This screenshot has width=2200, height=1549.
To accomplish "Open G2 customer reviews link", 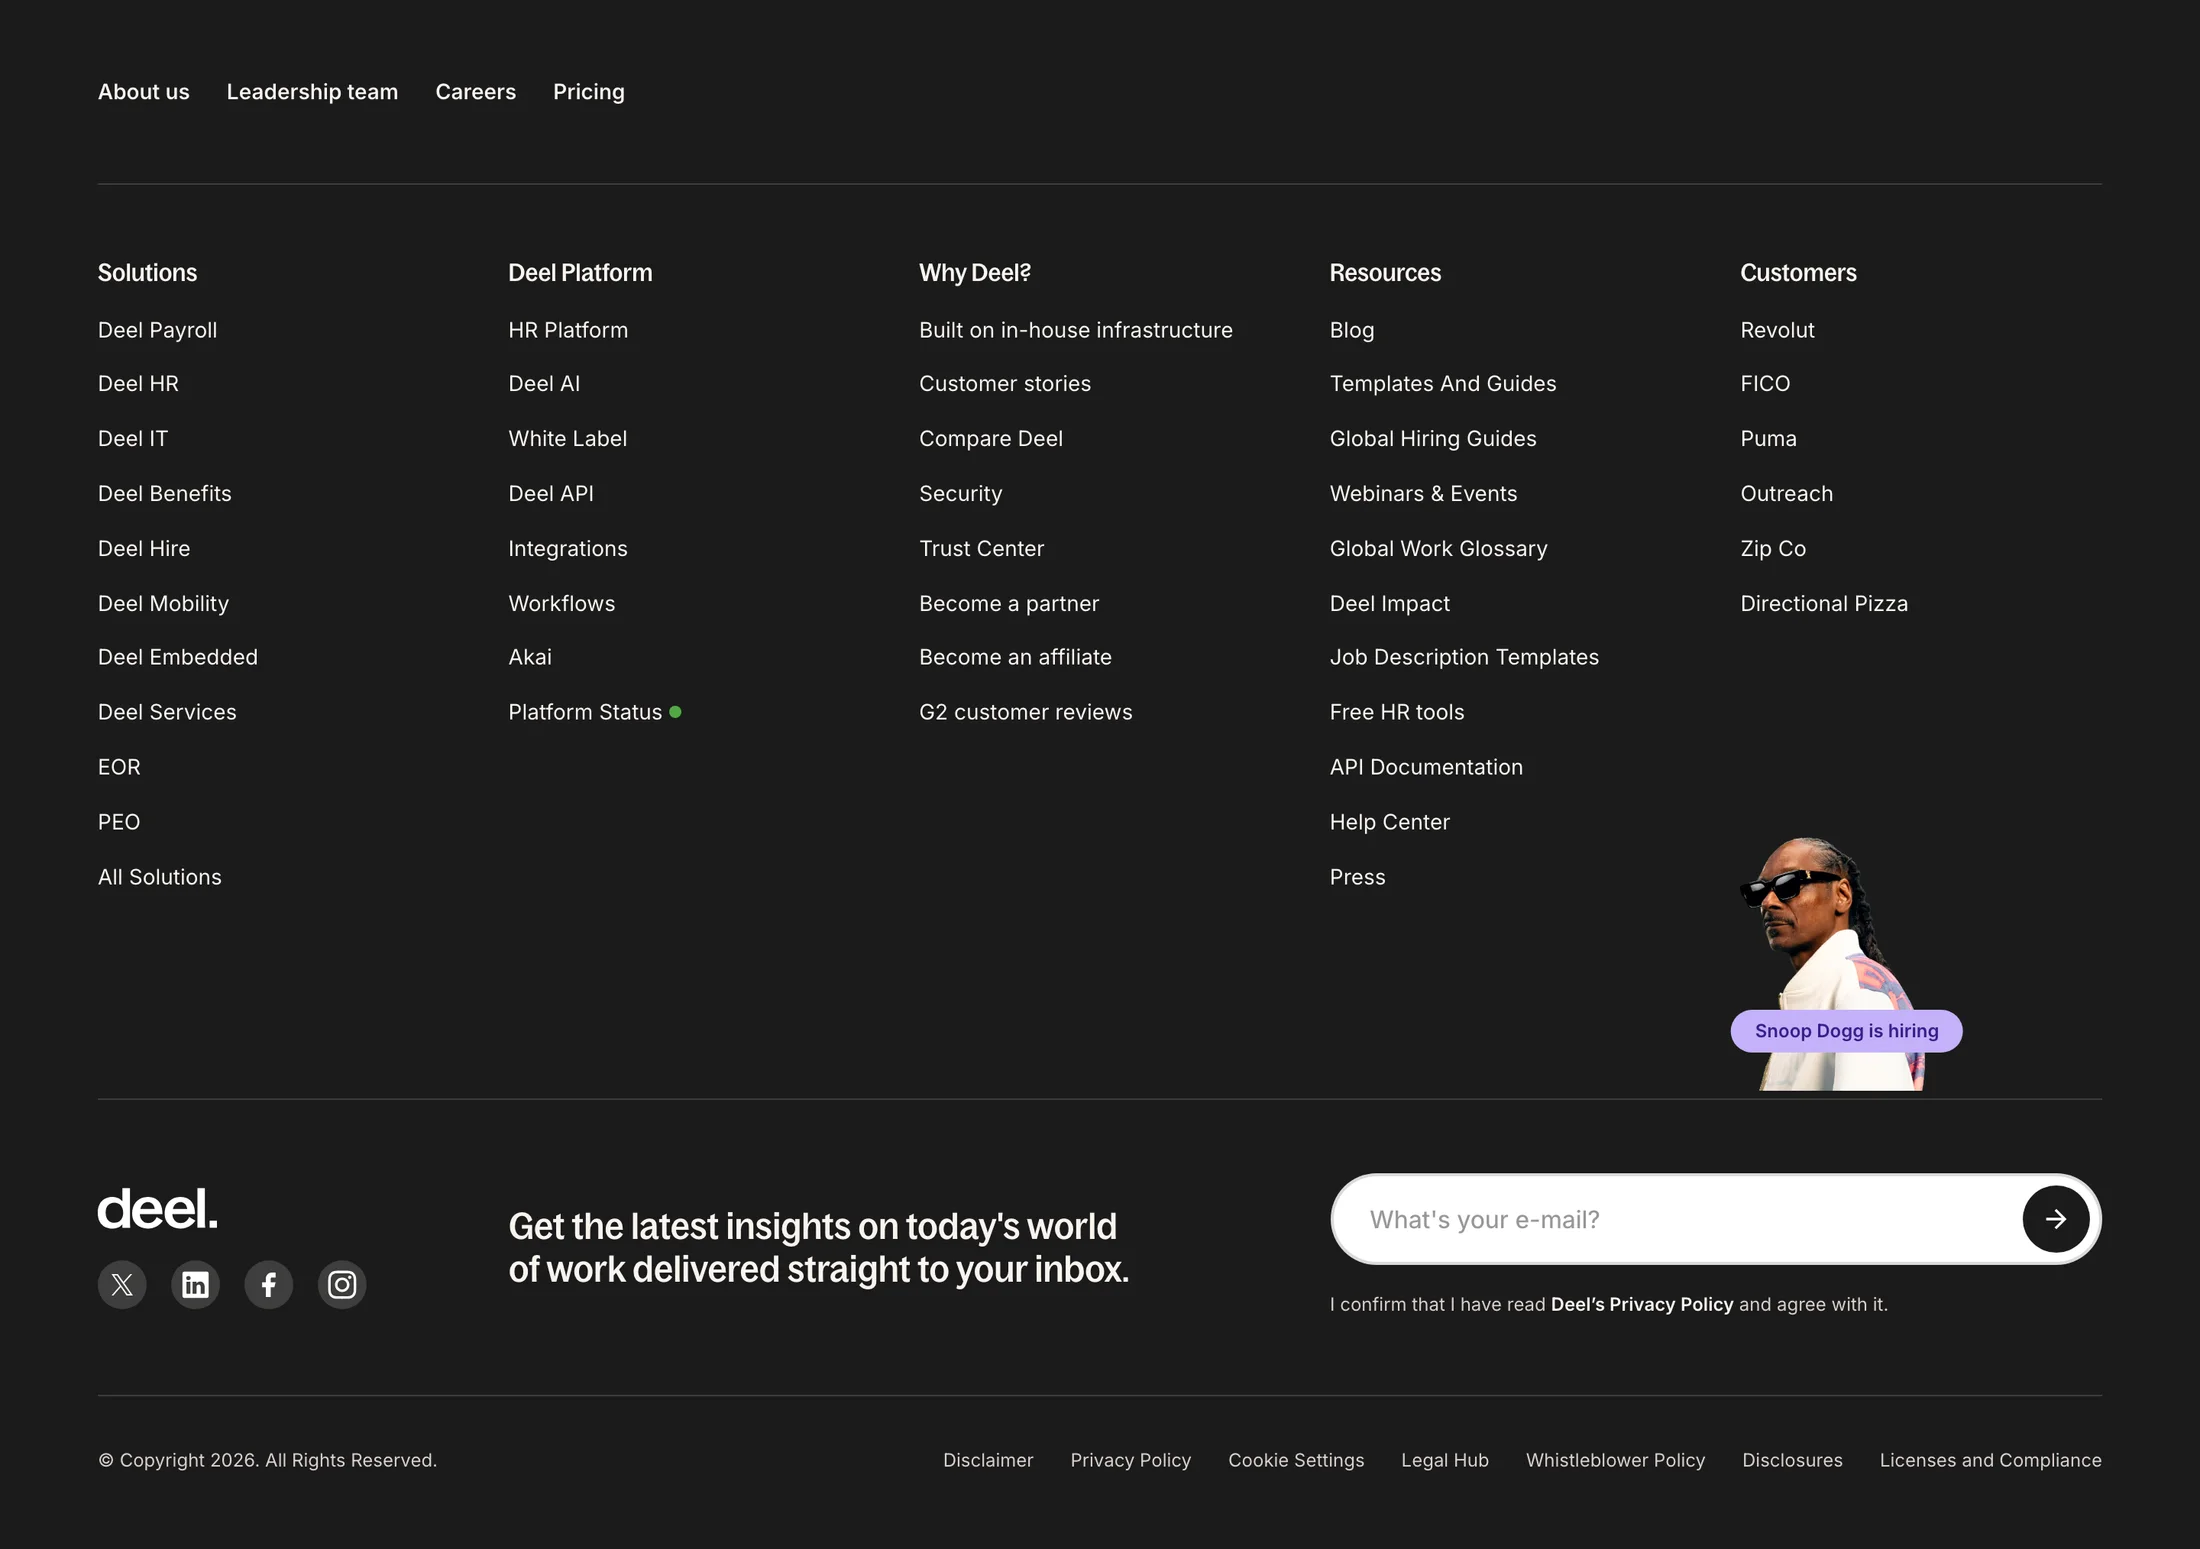I will coord(1026,712).
